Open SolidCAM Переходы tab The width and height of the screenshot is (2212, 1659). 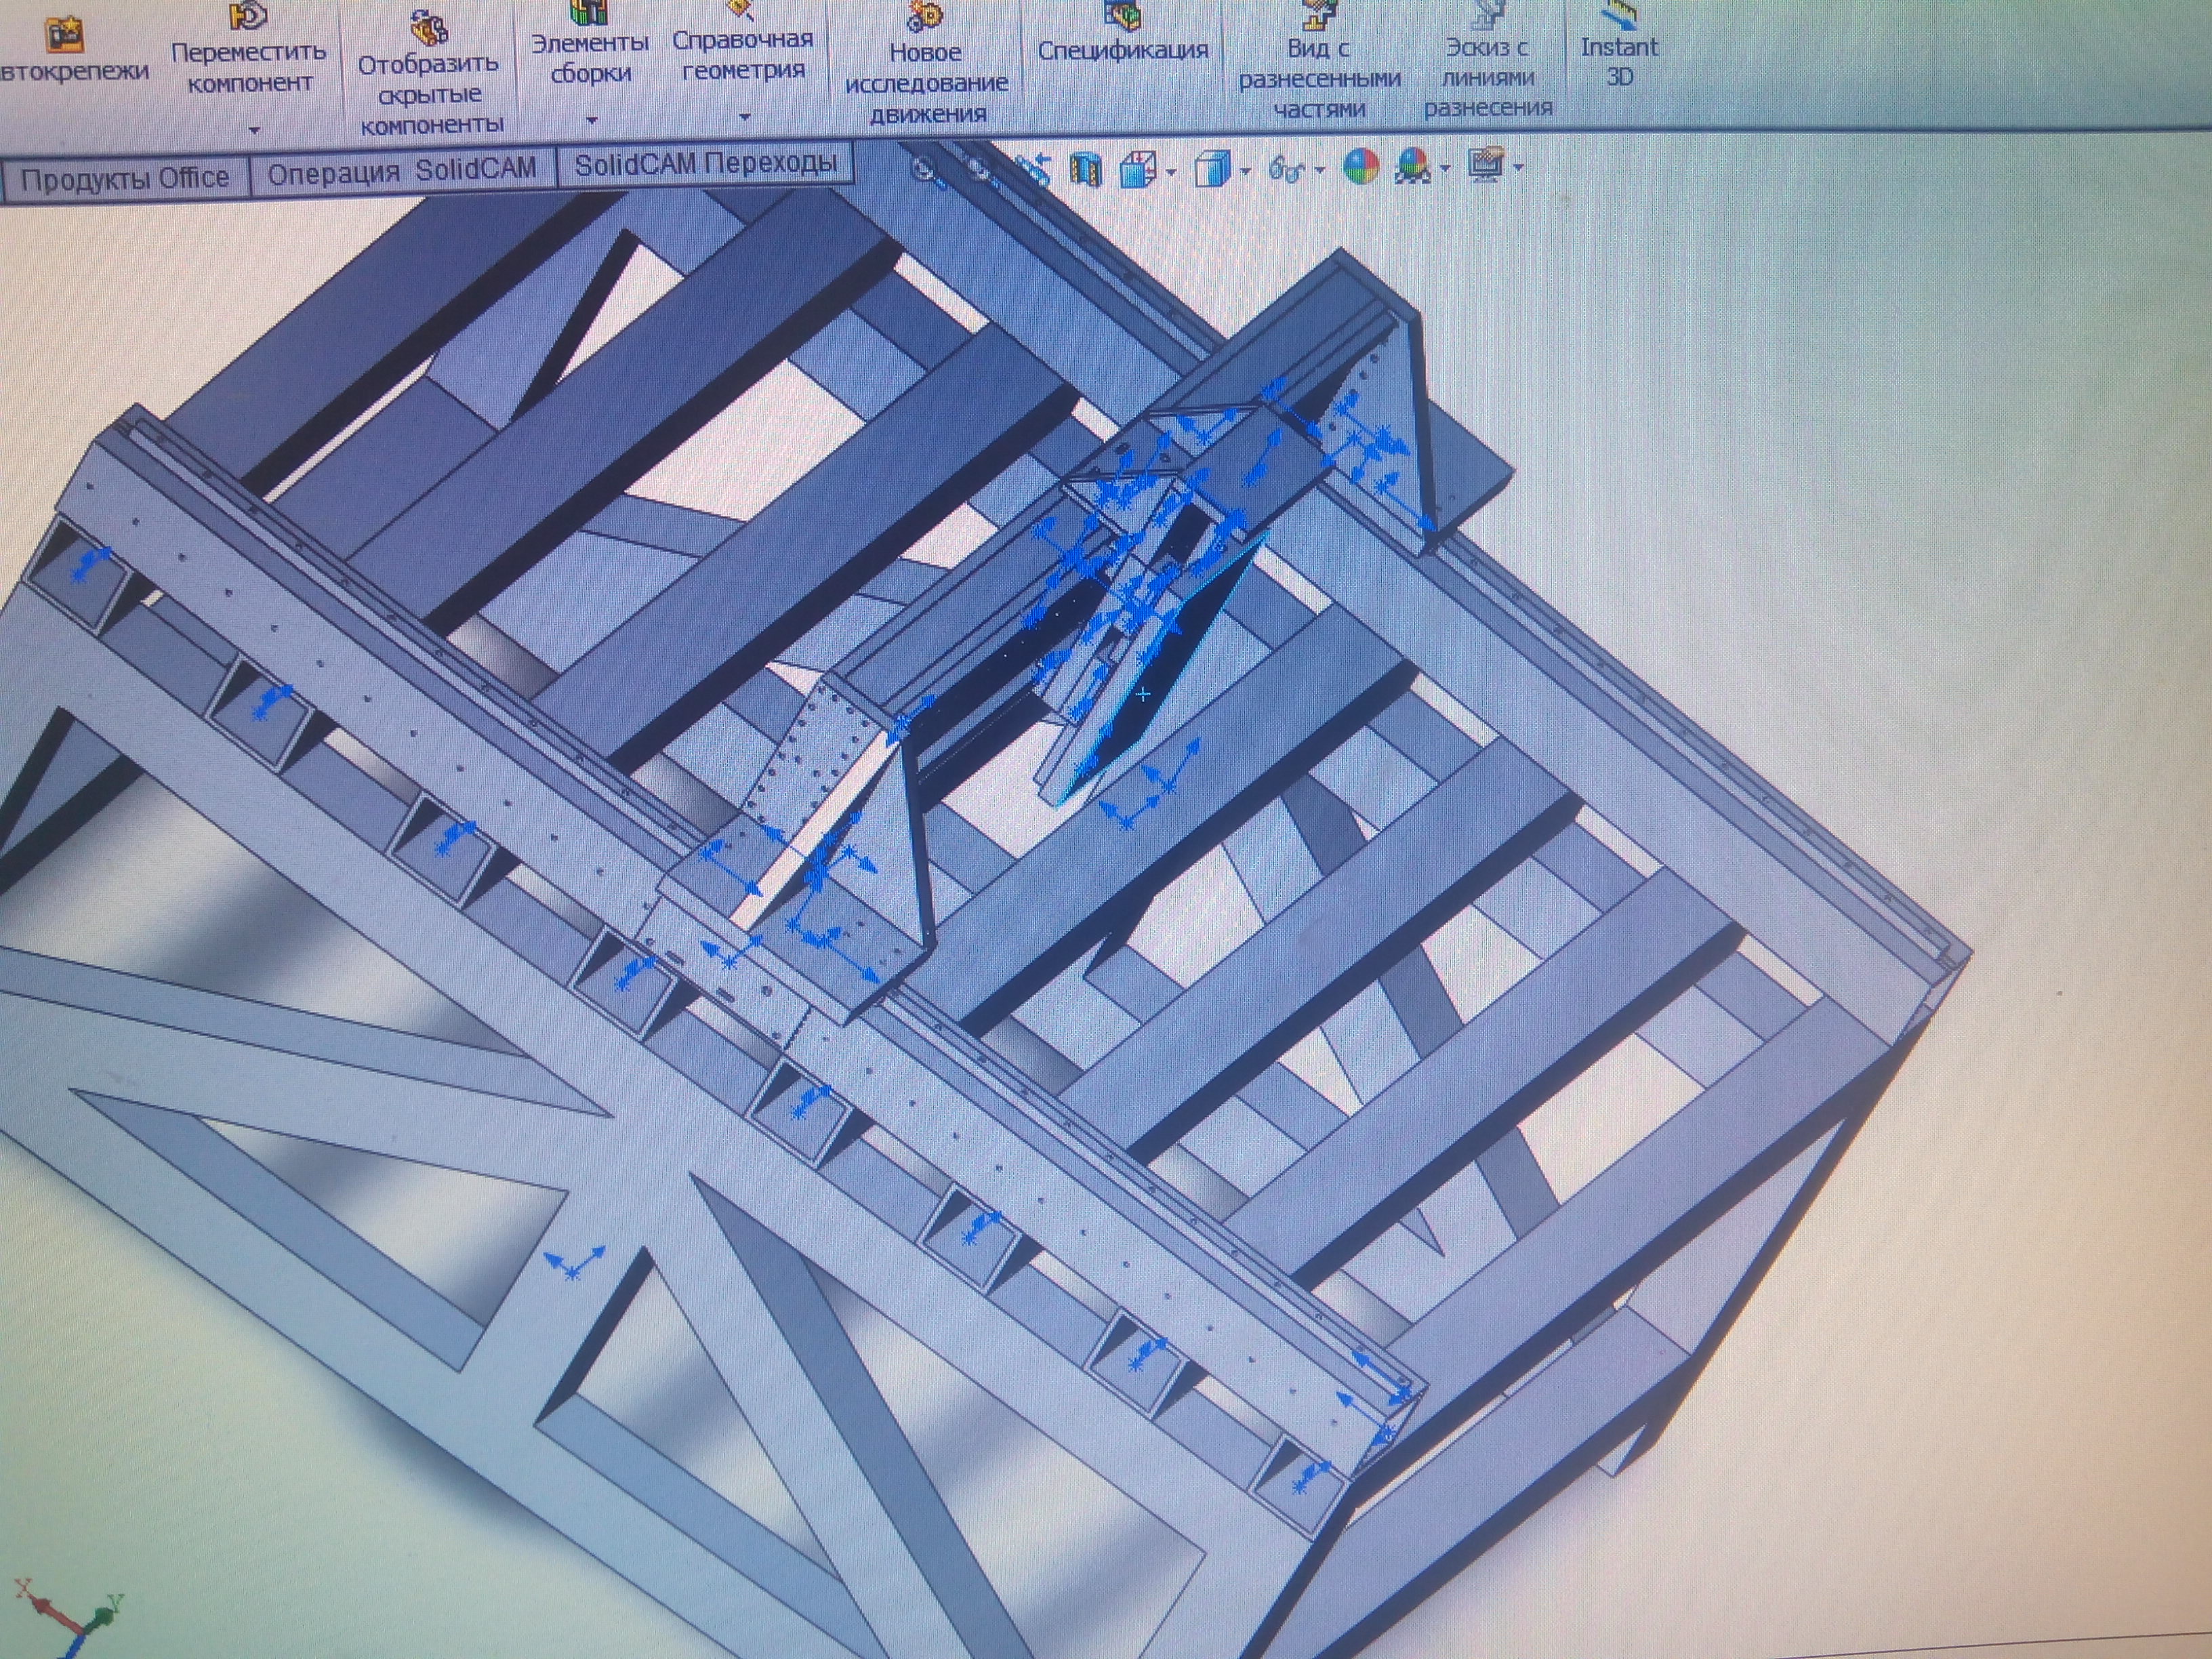[705, 164]
